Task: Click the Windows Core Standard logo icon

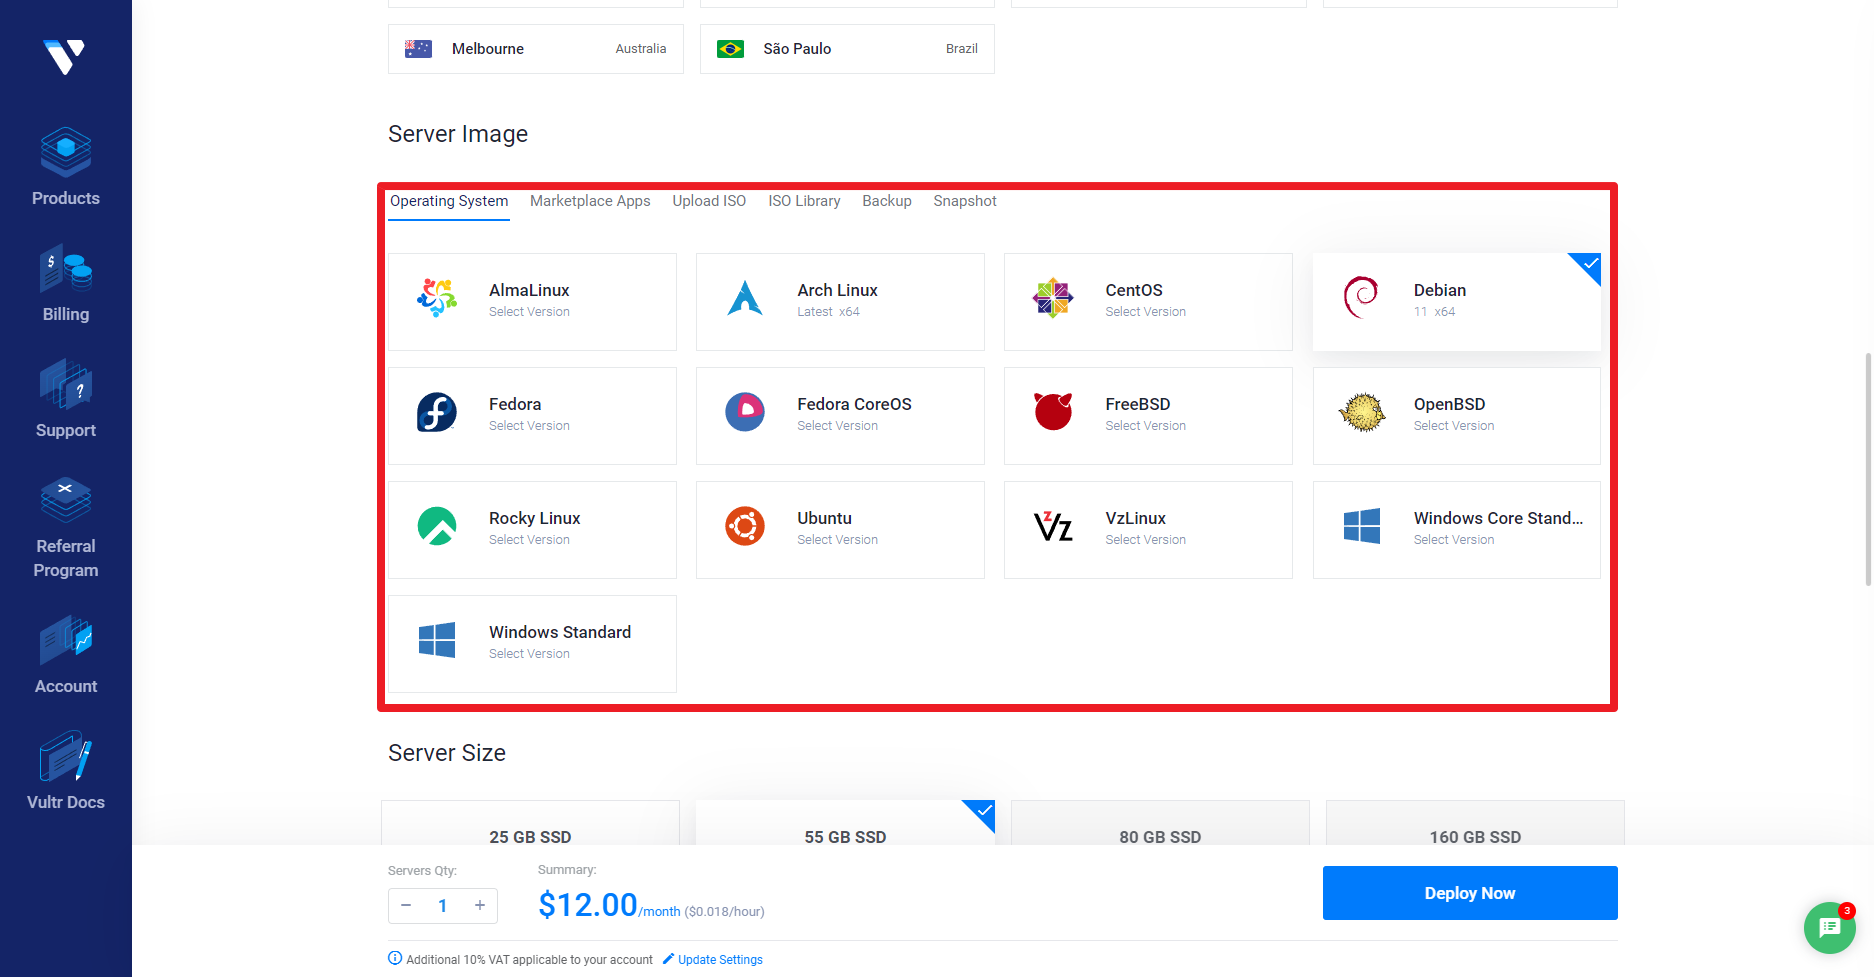Action: click(1362, 526)
